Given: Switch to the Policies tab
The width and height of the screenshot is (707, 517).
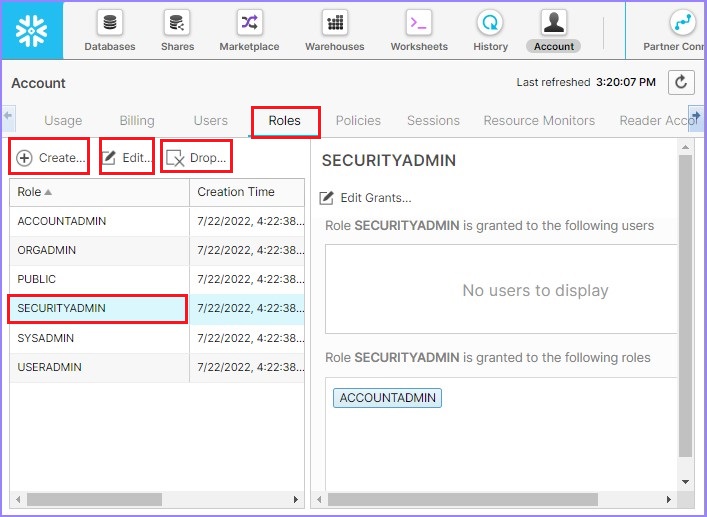Looking at the screenshot, I should point(358,120).
